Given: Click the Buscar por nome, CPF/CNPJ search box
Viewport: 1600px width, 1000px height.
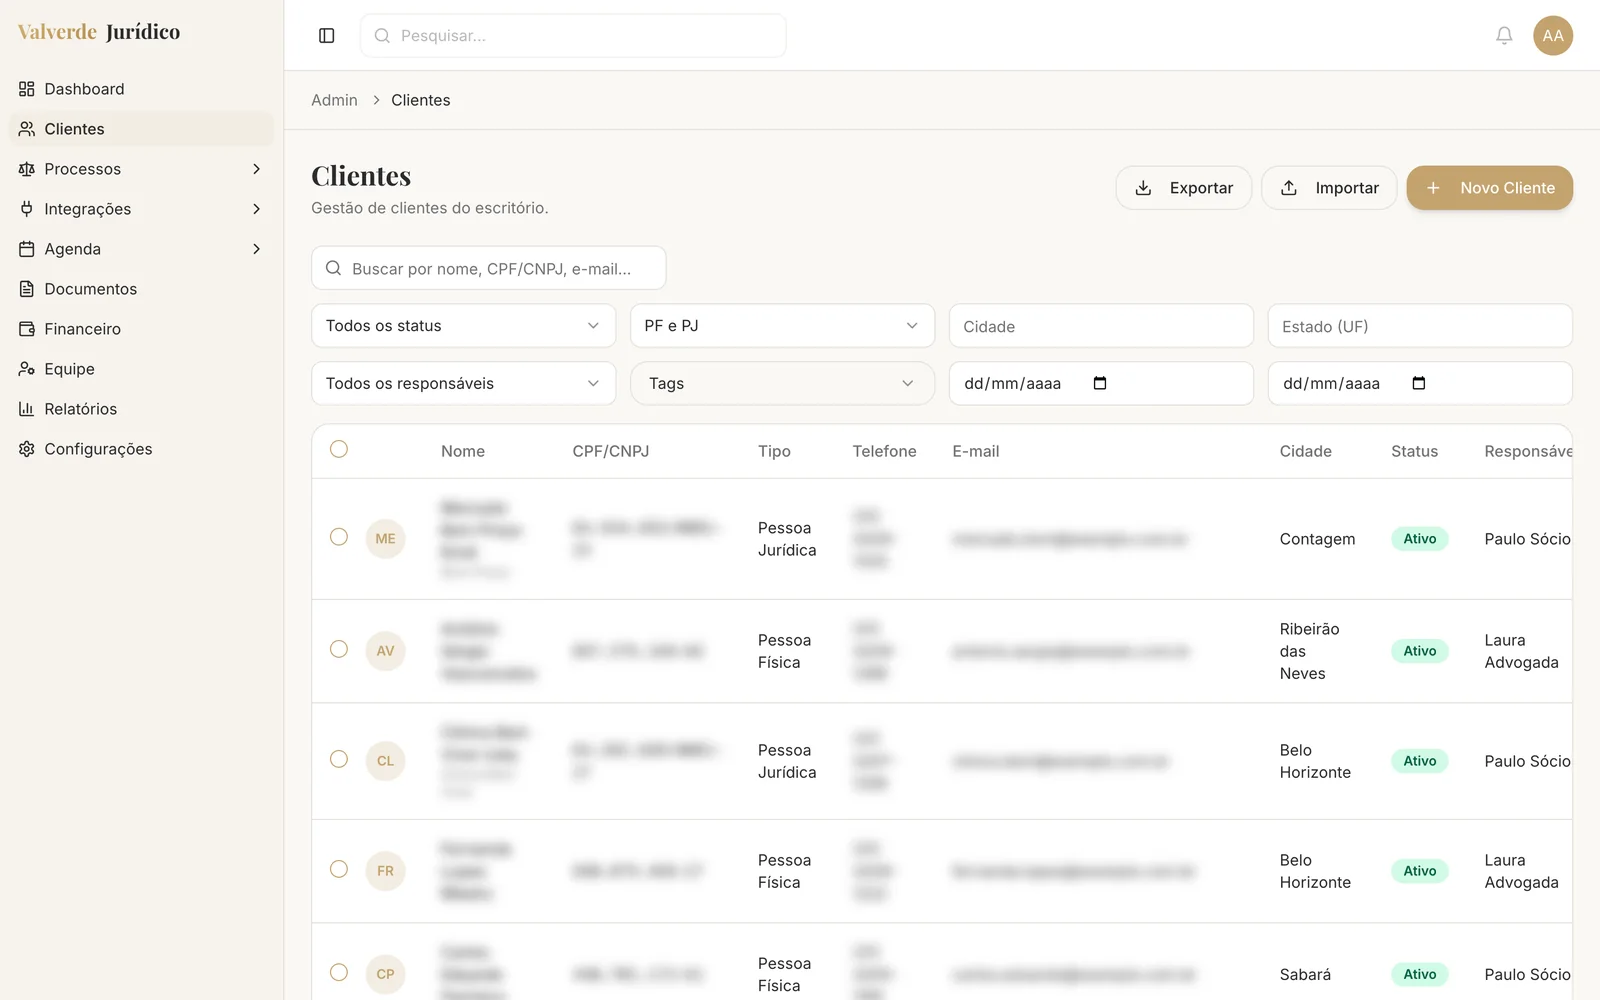Looking at the screenshot, I should 489,268.
